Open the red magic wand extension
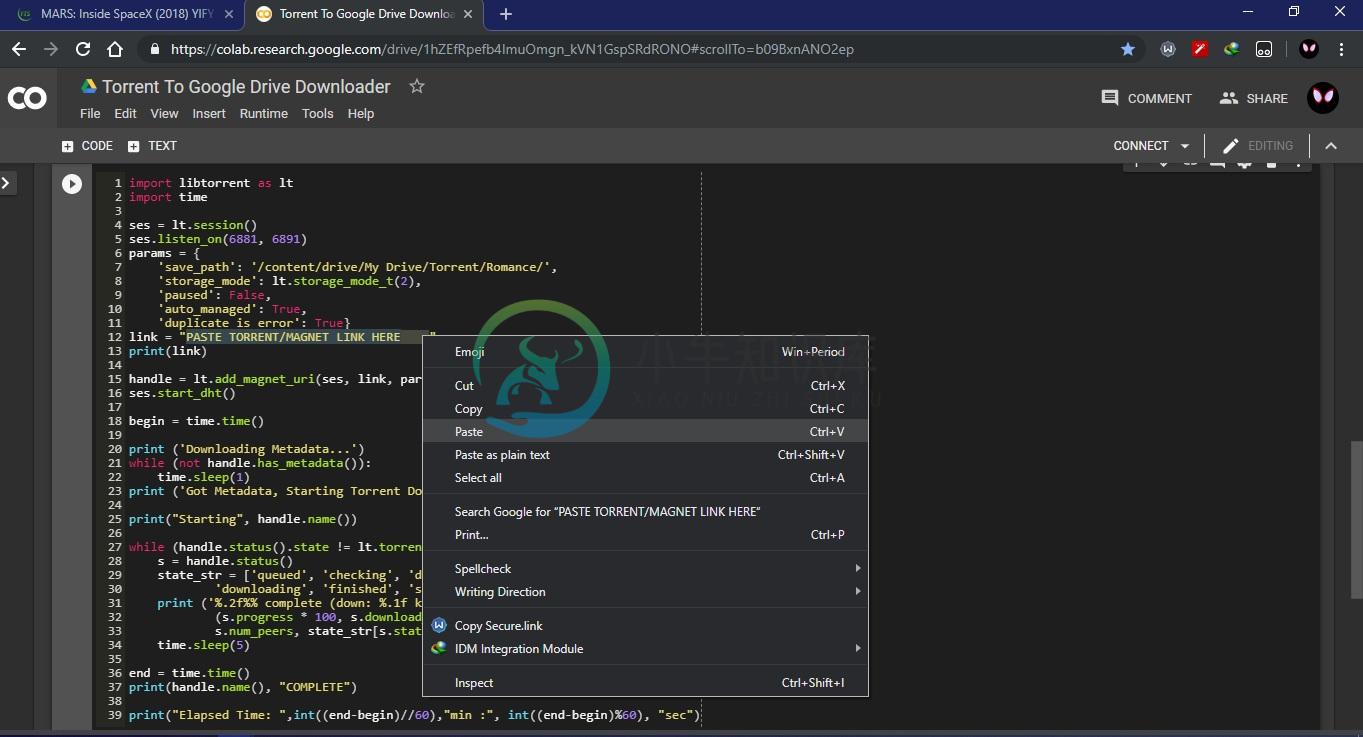Screen dimensions: 1363x737 [x=1200, y=49]
